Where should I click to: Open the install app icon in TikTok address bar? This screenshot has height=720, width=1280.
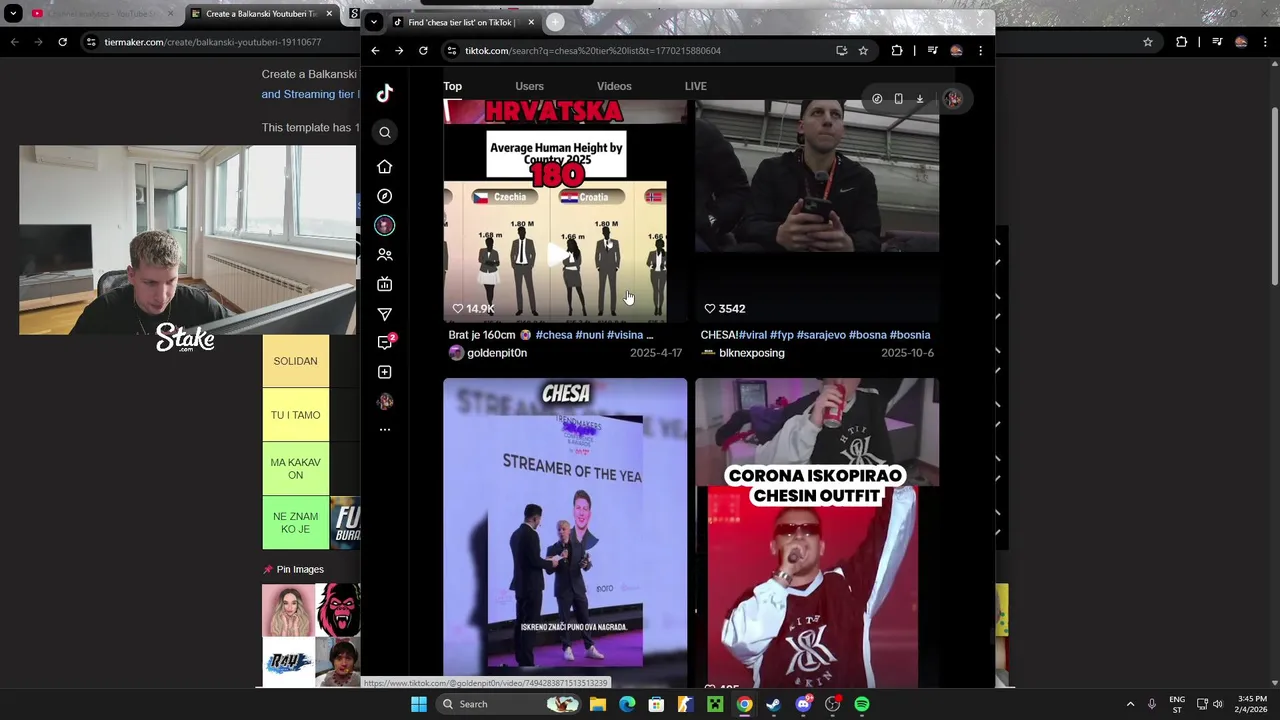point(842,51)
